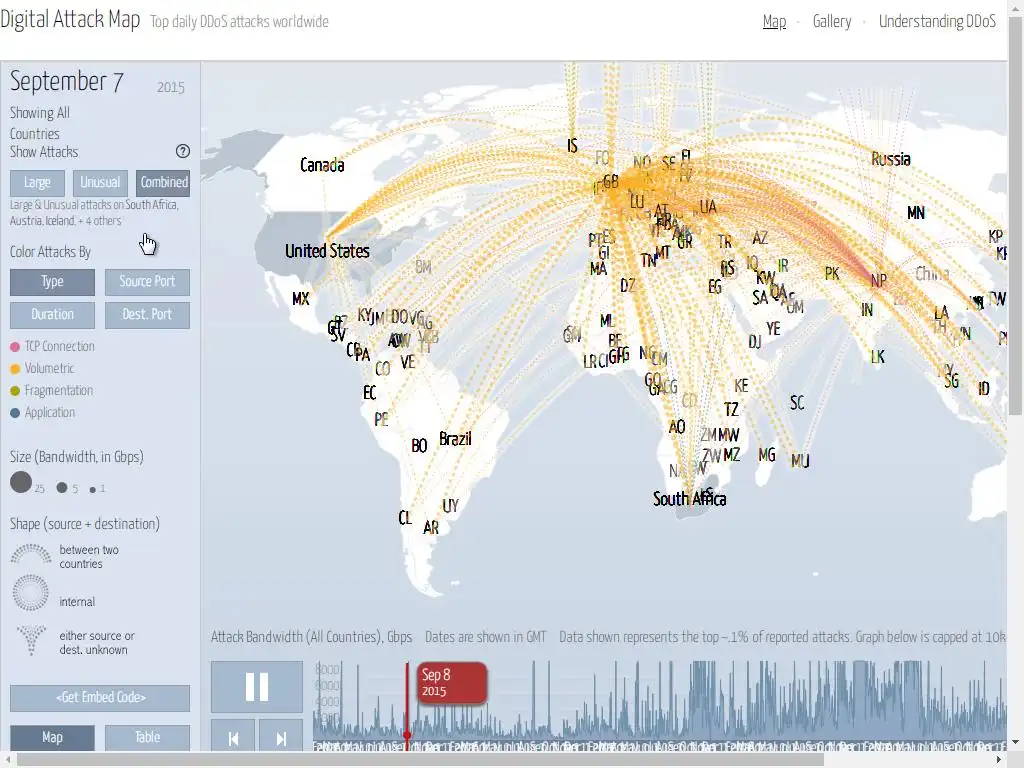The height and width of the screenshot is (768, 1024).
Task: Open the Understanding DDoS page
Action: 937,22
